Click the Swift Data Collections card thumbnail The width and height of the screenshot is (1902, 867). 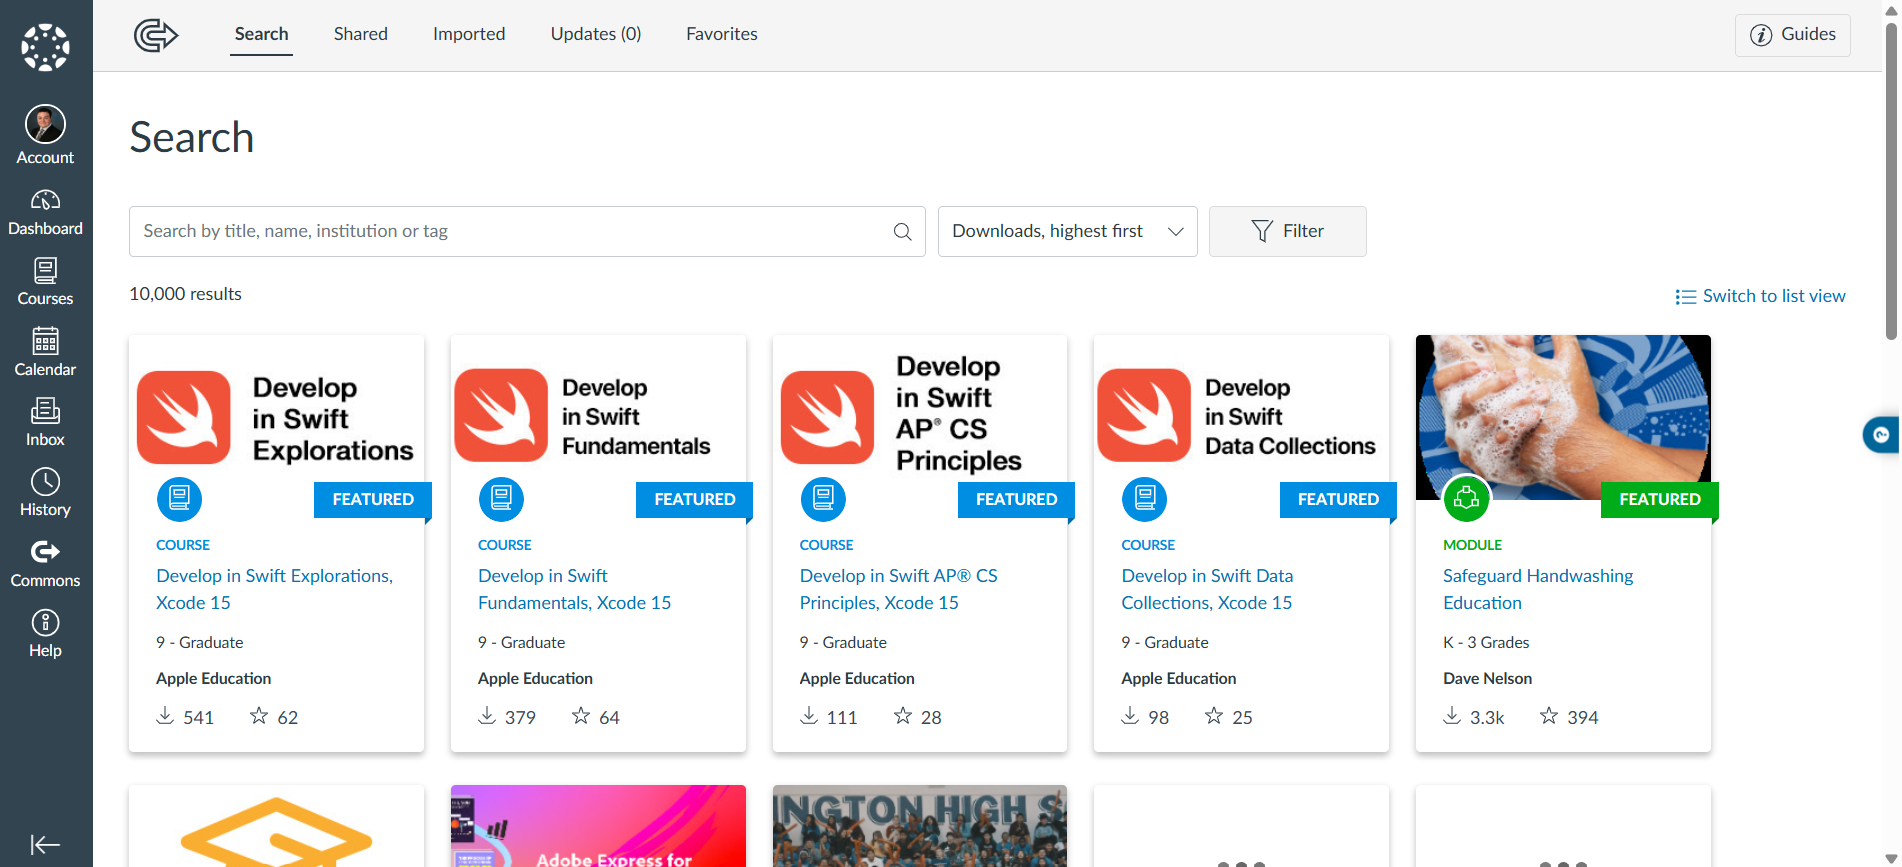[x=1241, y=417]
